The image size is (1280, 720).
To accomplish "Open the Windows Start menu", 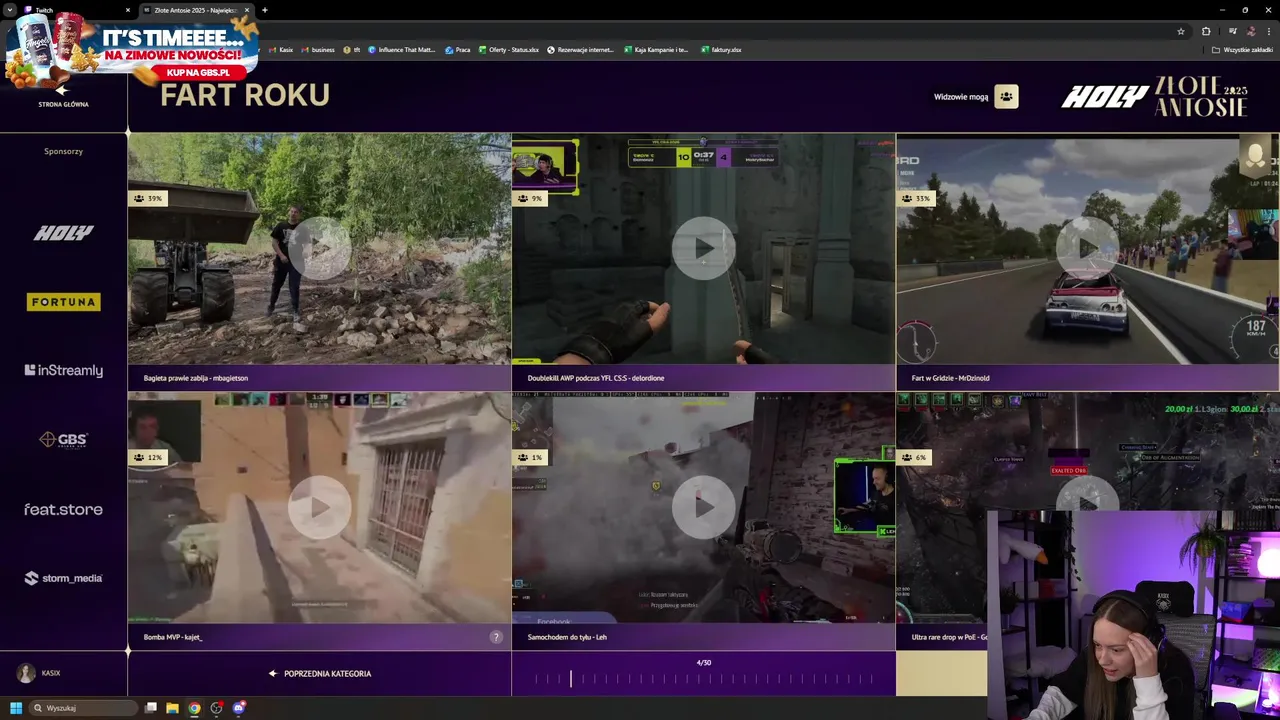I will point(15,708).
